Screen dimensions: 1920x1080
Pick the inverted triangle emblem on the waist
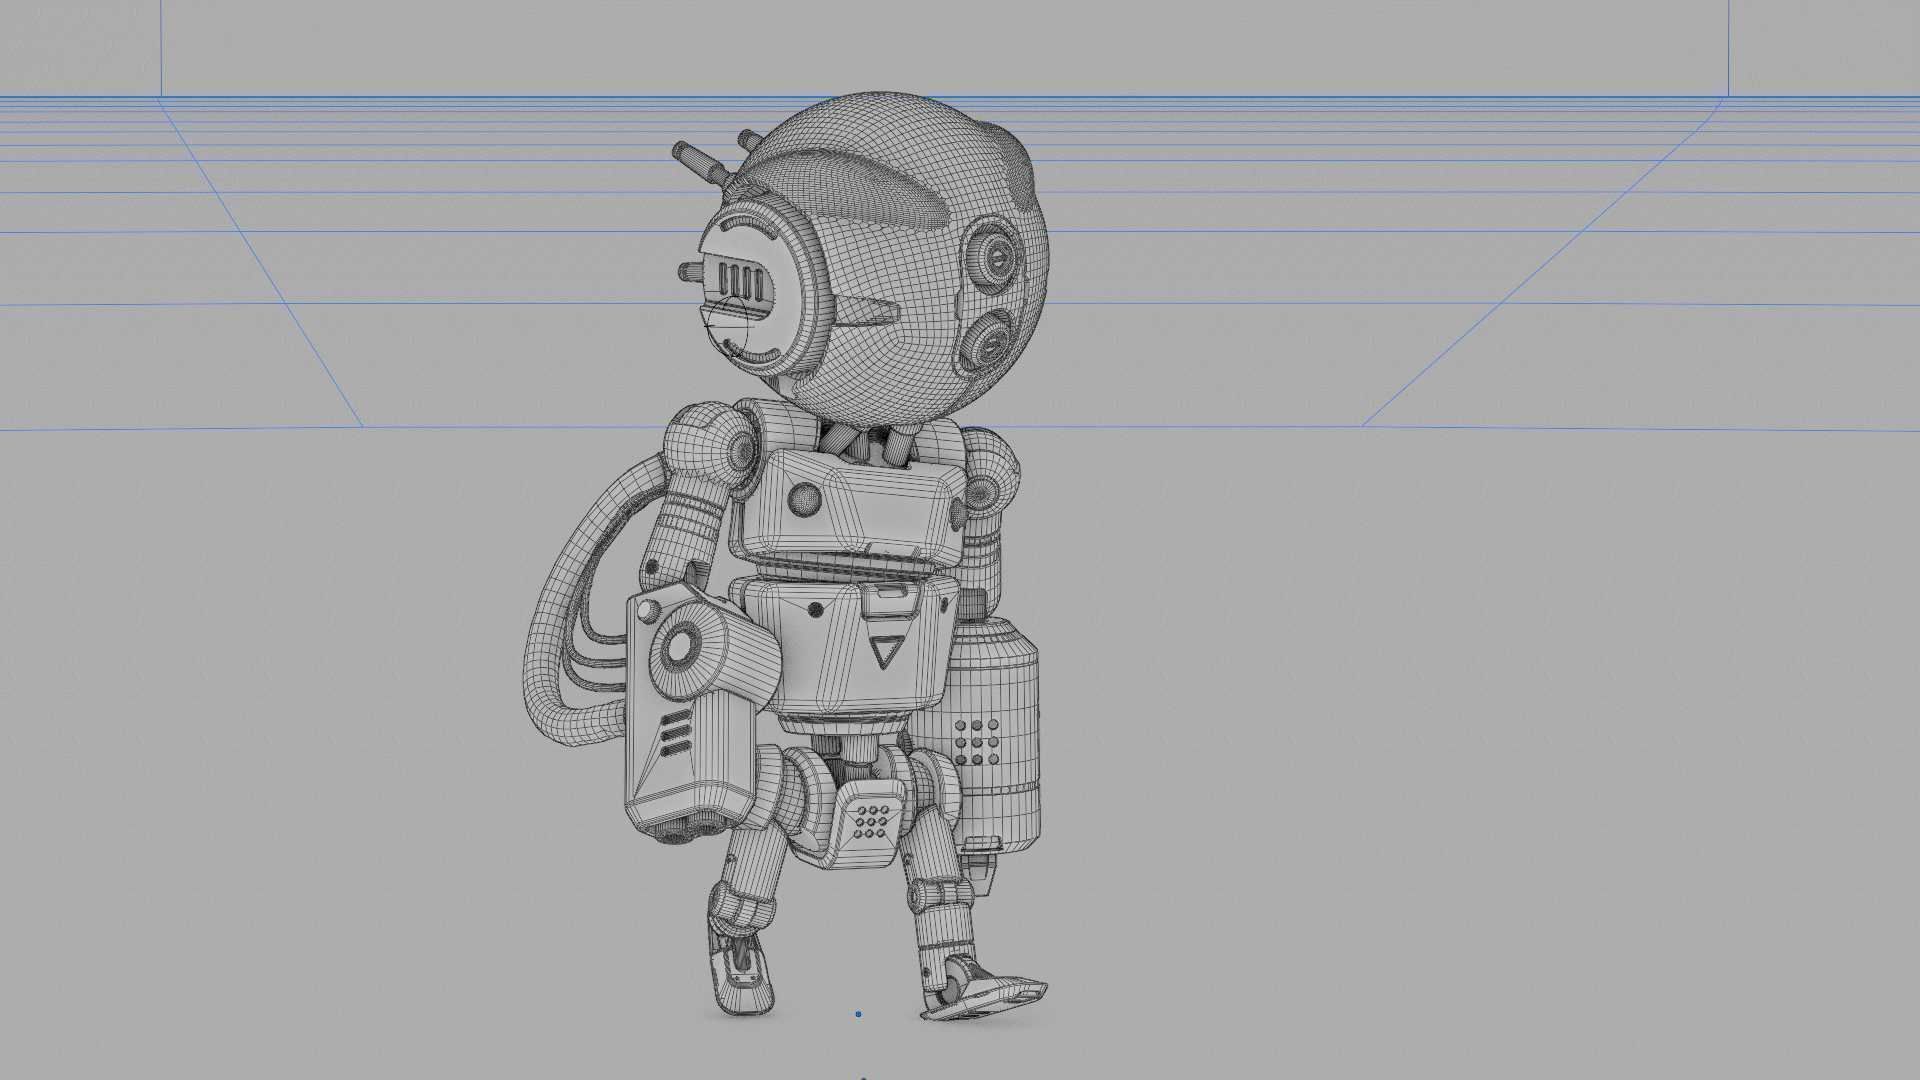tap(885, 652)
